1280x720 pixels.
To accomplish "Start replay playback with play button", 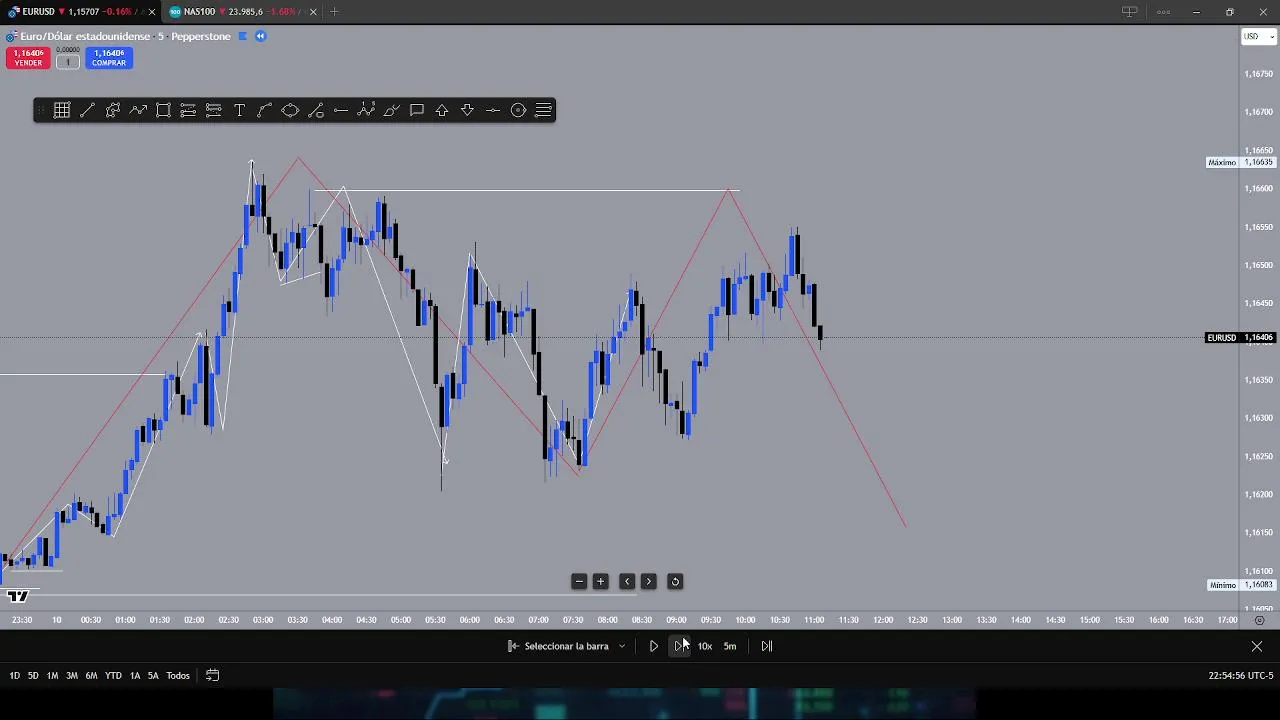I will 653,646.
